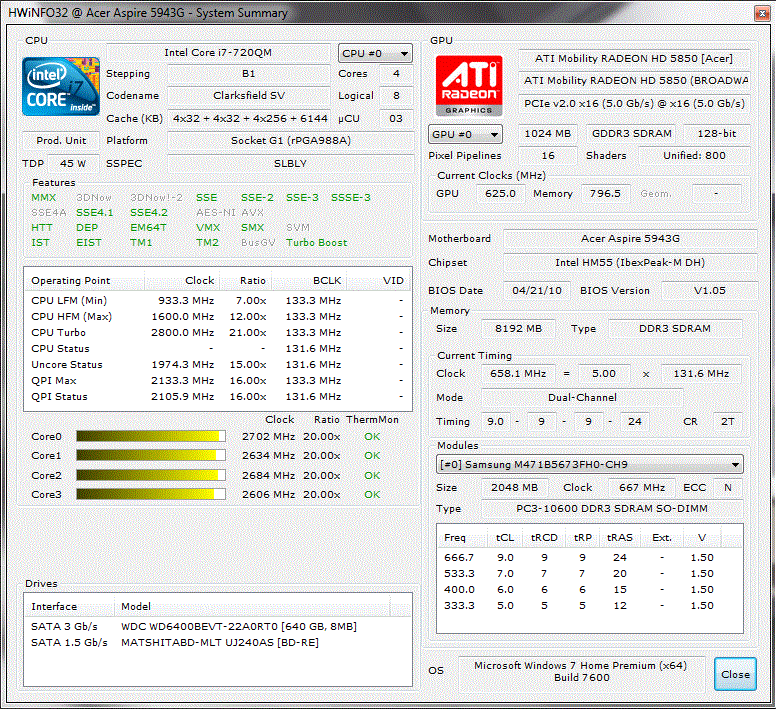Click the SSE4.2 feature label
Image resolution: width=776 pixels, height=709 pixels.
[149, 213]
